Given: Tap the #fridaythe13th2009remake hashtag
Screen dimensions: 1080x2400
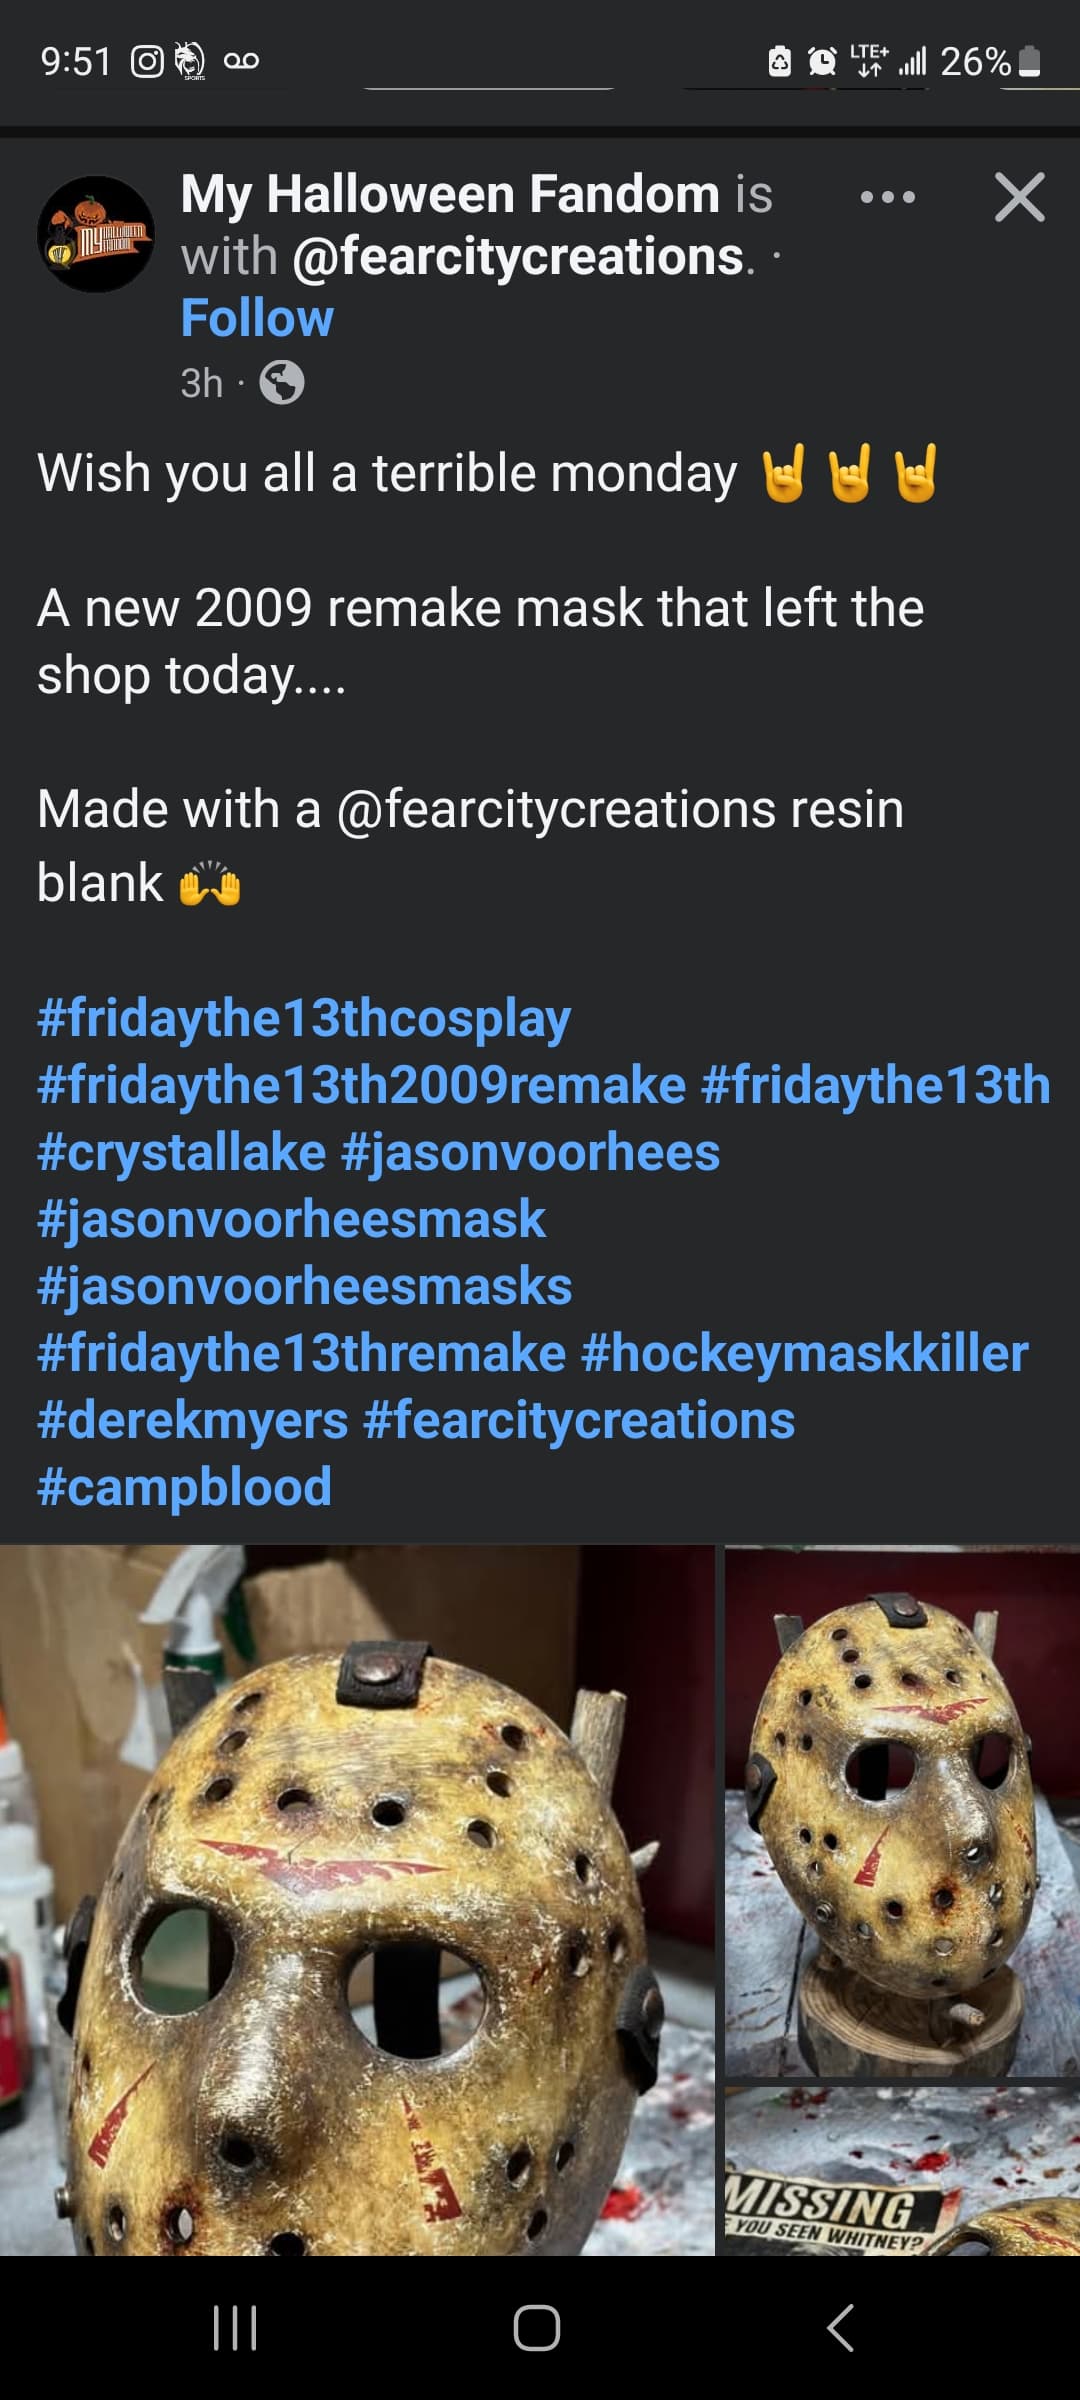Looking at the screenshot, I should [361, 1085].
